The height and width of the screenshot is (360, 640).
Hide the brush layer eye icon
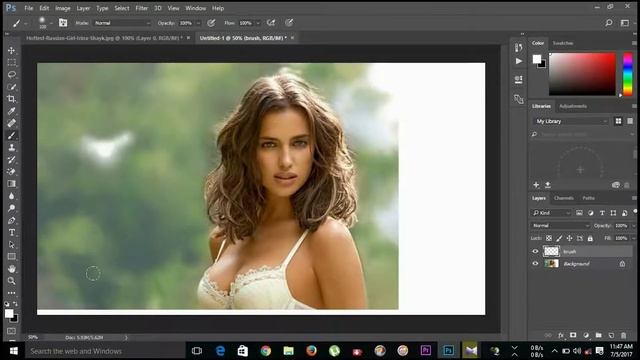point(535,251)
